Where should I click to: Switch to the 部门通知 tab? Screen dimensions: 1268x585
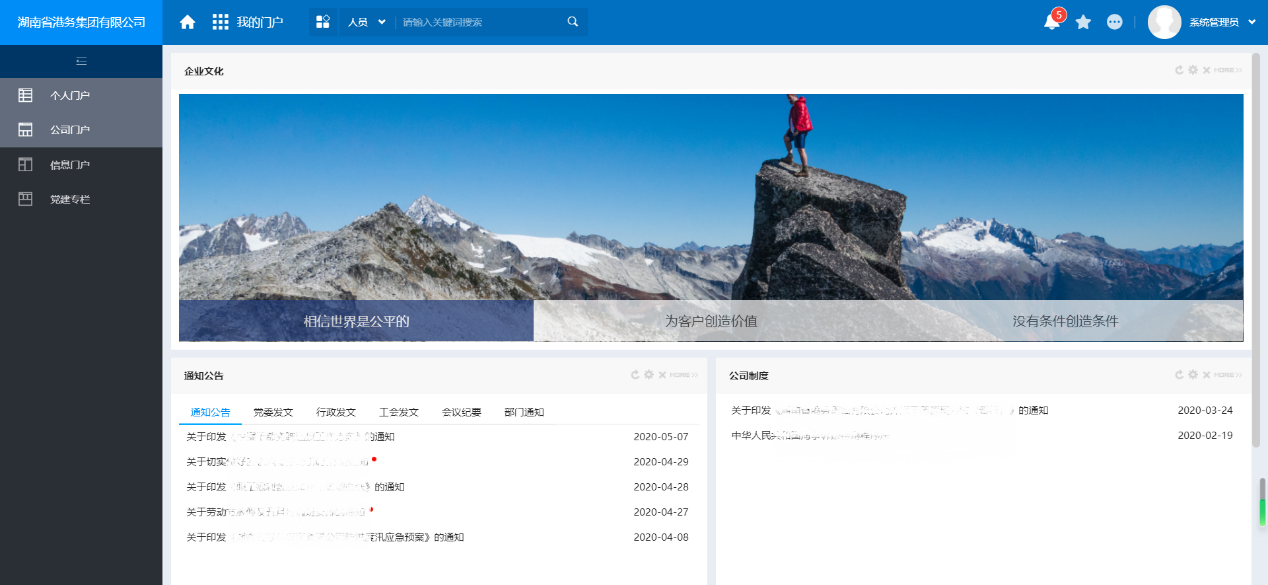(x=524, y=412)
